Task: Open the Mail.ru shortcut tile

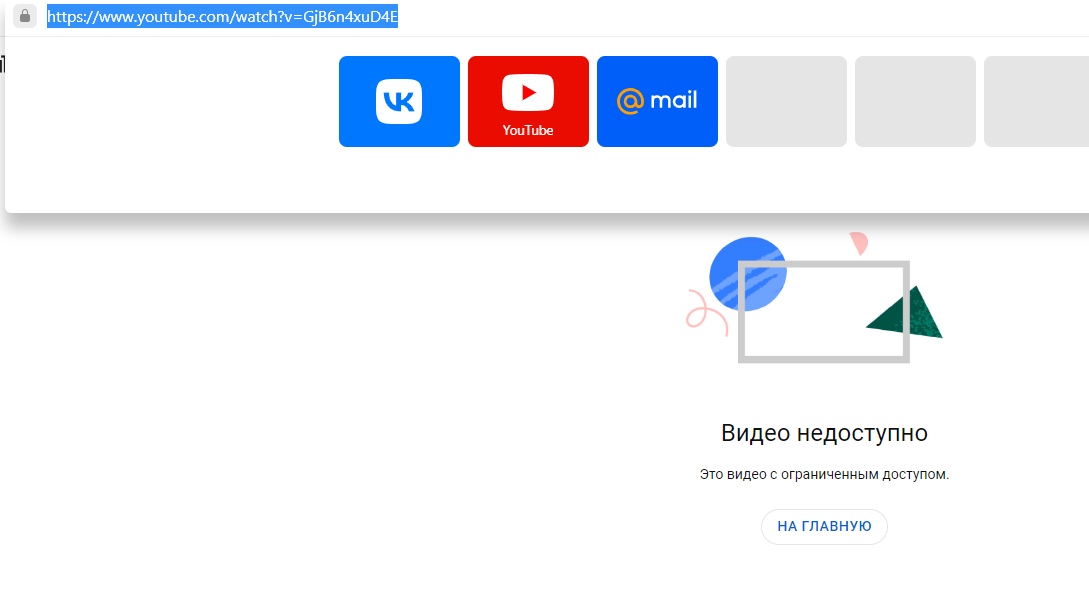Action: click(657, 101)
